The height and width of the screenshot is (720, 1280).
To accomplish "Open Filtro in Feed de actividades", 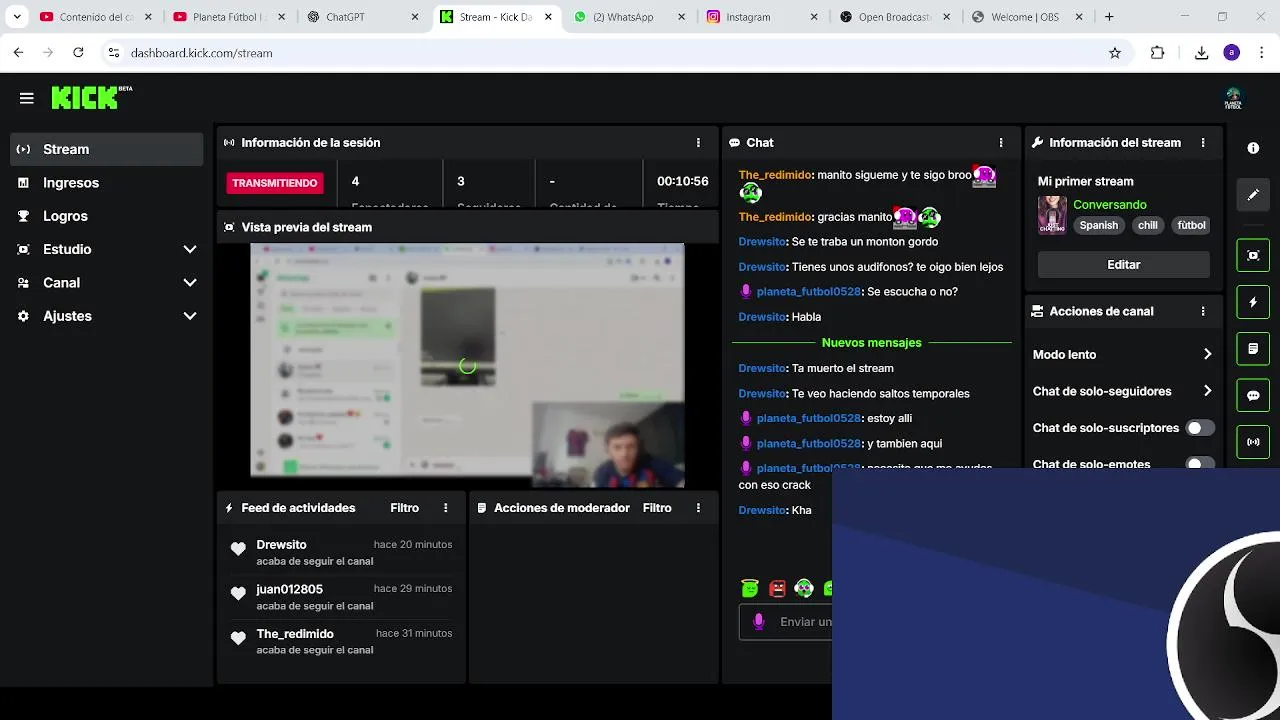I will coord(405,508).
